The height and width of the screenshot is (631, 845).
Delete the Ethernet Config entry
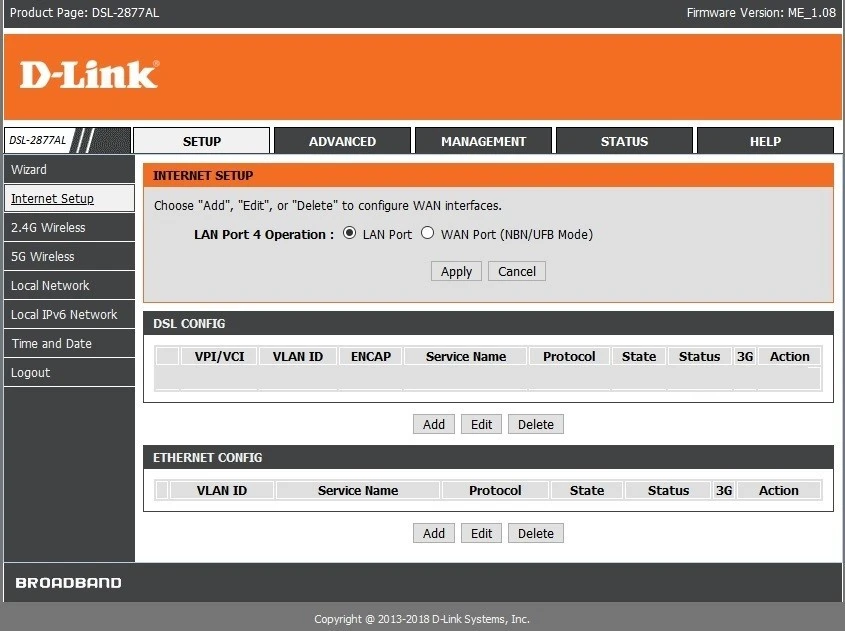(x=536, y=533)
